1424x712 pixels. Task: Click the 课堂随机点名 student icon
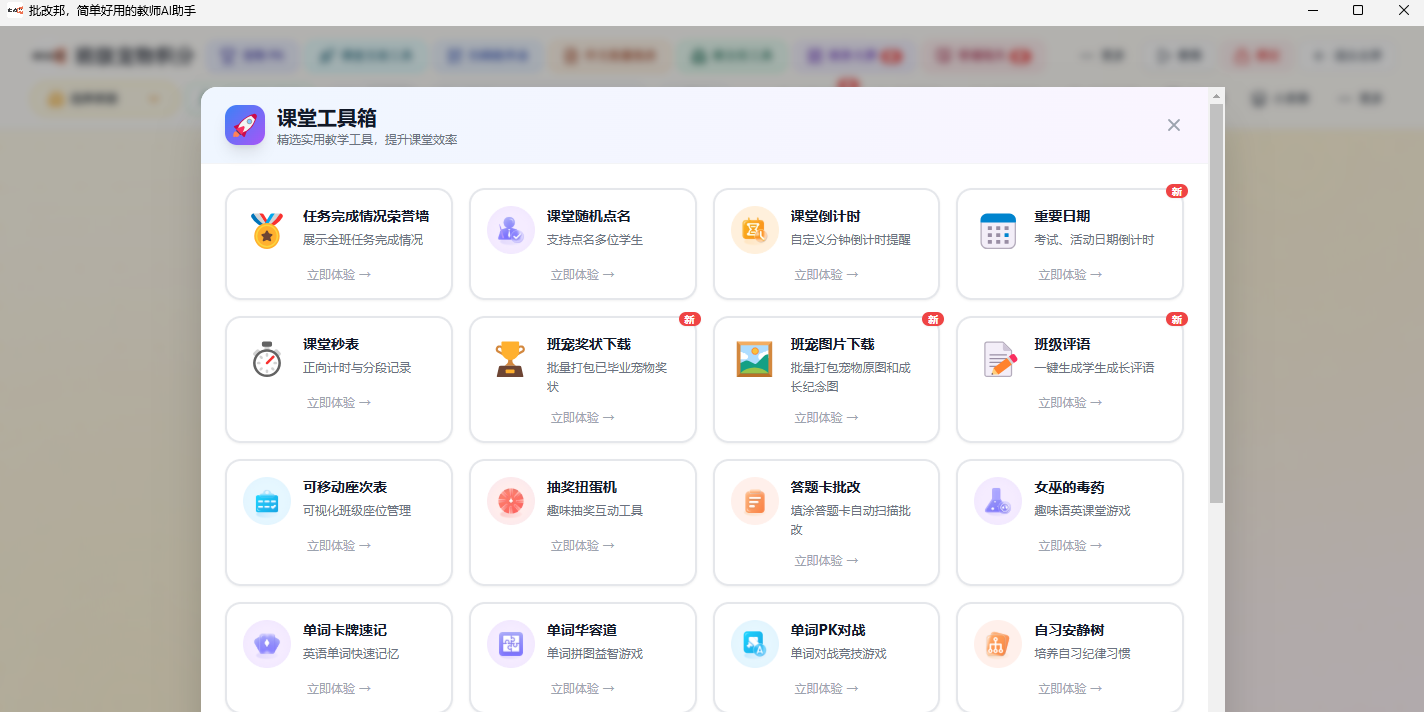(x=511, y=230)
